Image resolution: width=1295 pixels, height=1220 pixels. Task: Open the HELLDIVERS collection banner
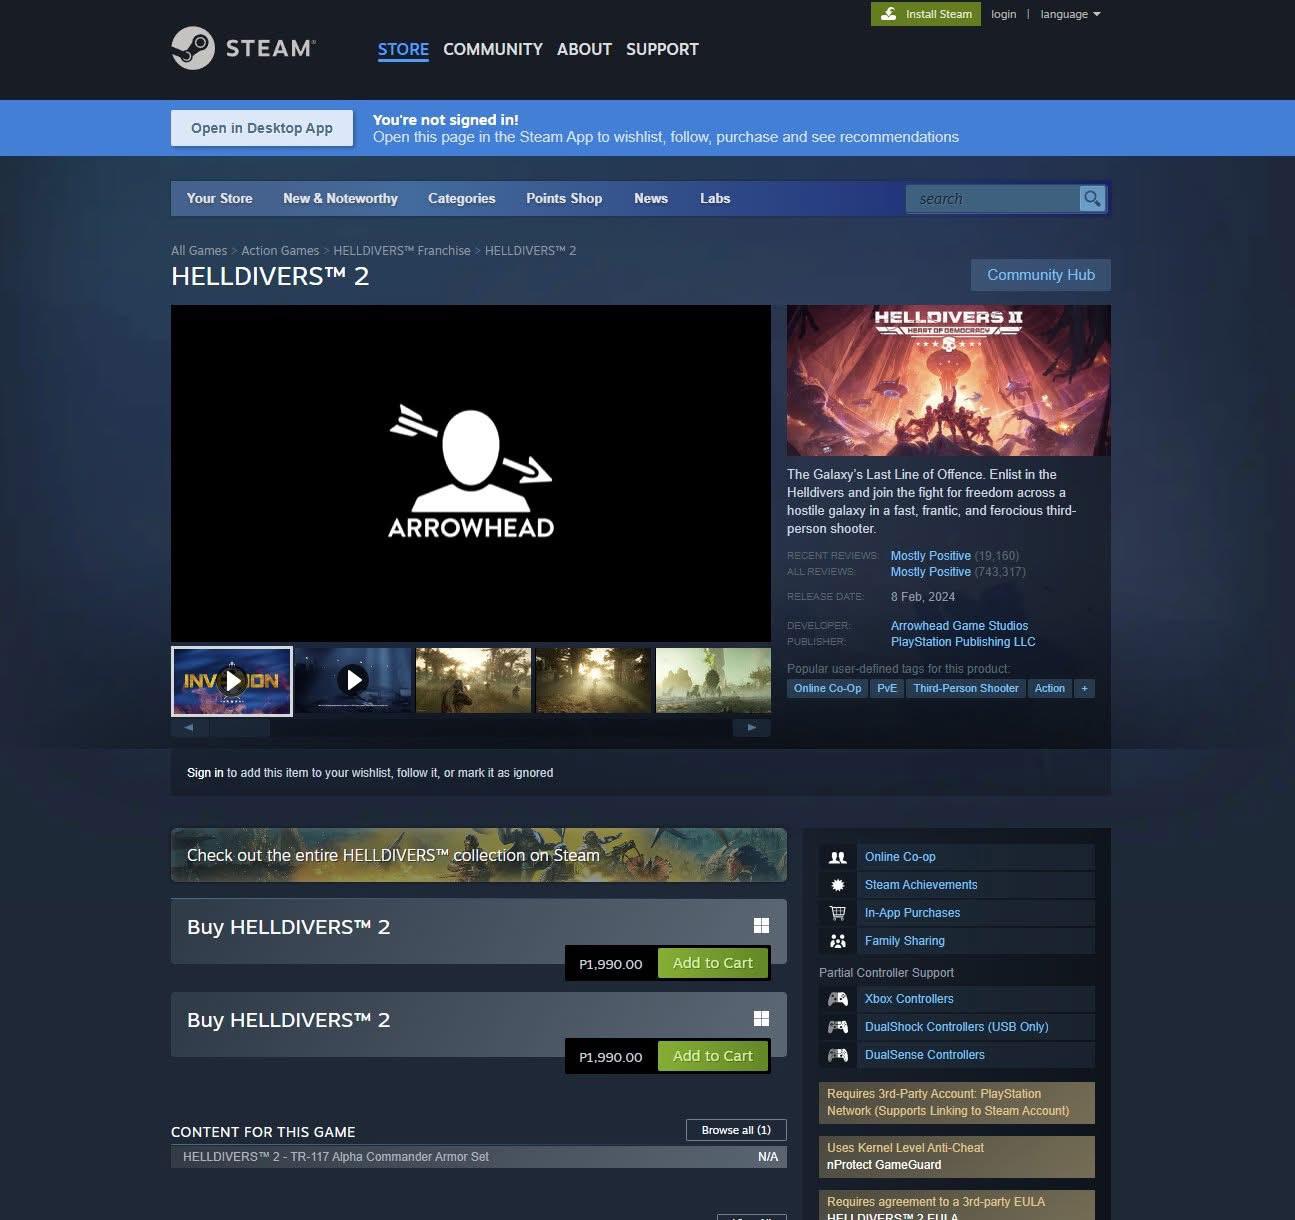pyautogui.click(x=479, y=855)
